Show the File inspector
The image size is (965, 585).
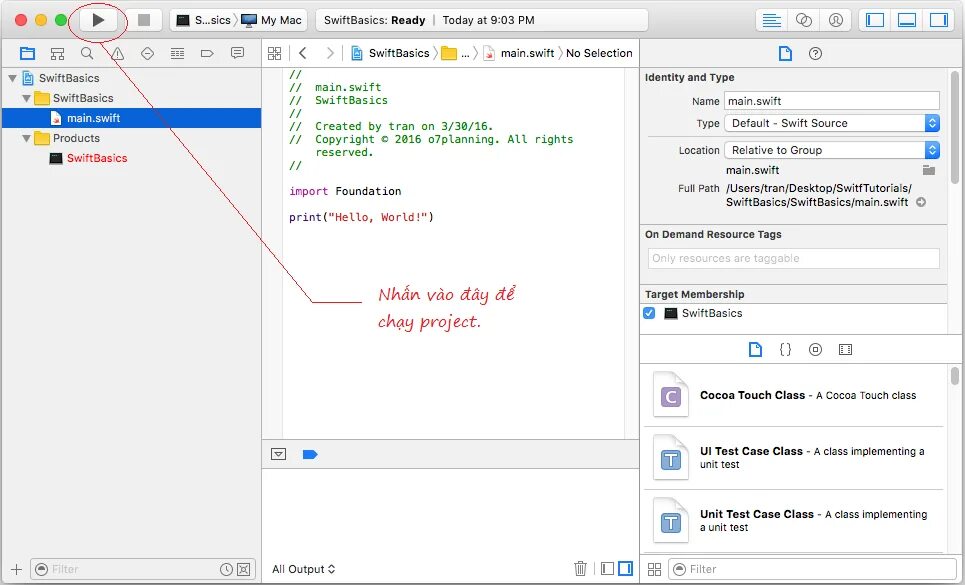point(785,54)
